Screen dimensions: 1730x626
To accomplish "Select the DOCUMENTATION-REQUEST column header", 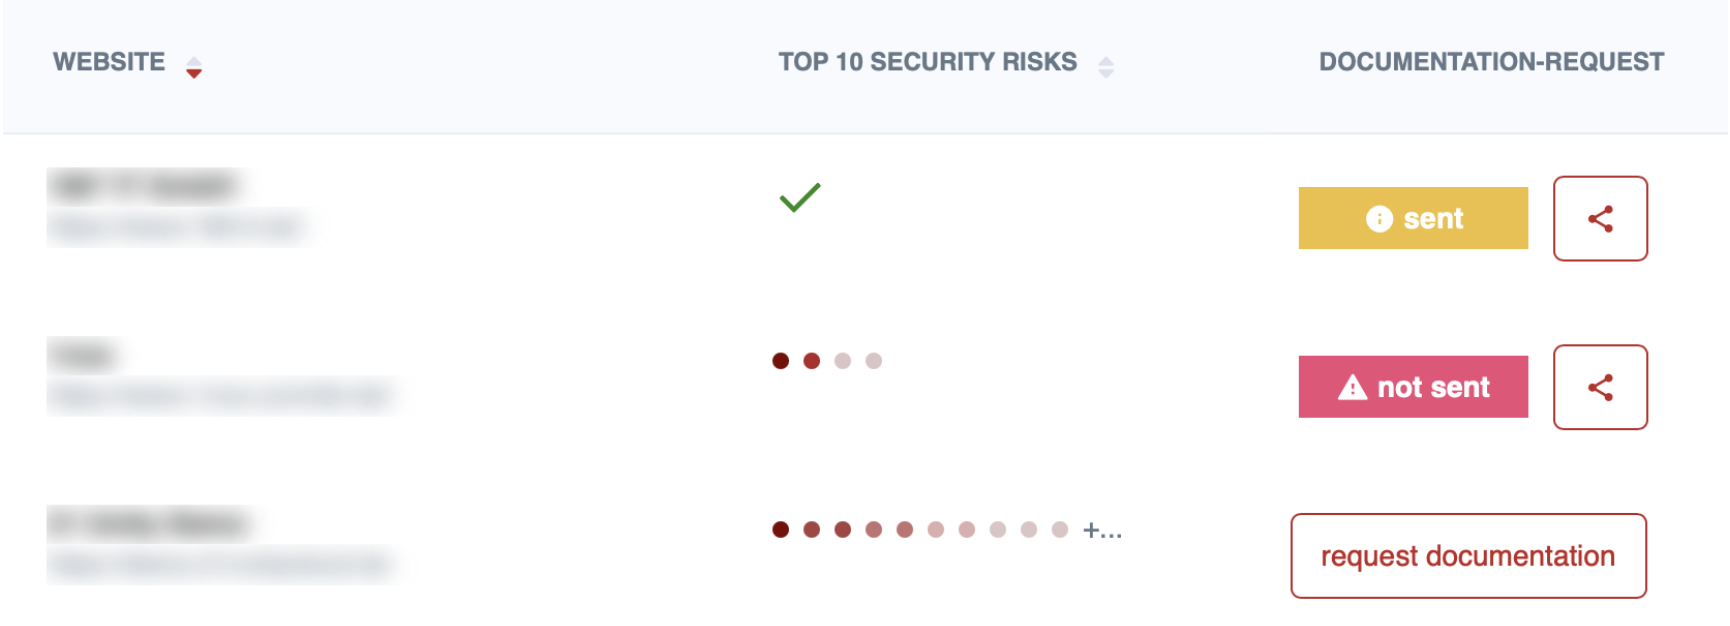I will click(x=1491, y=62).
